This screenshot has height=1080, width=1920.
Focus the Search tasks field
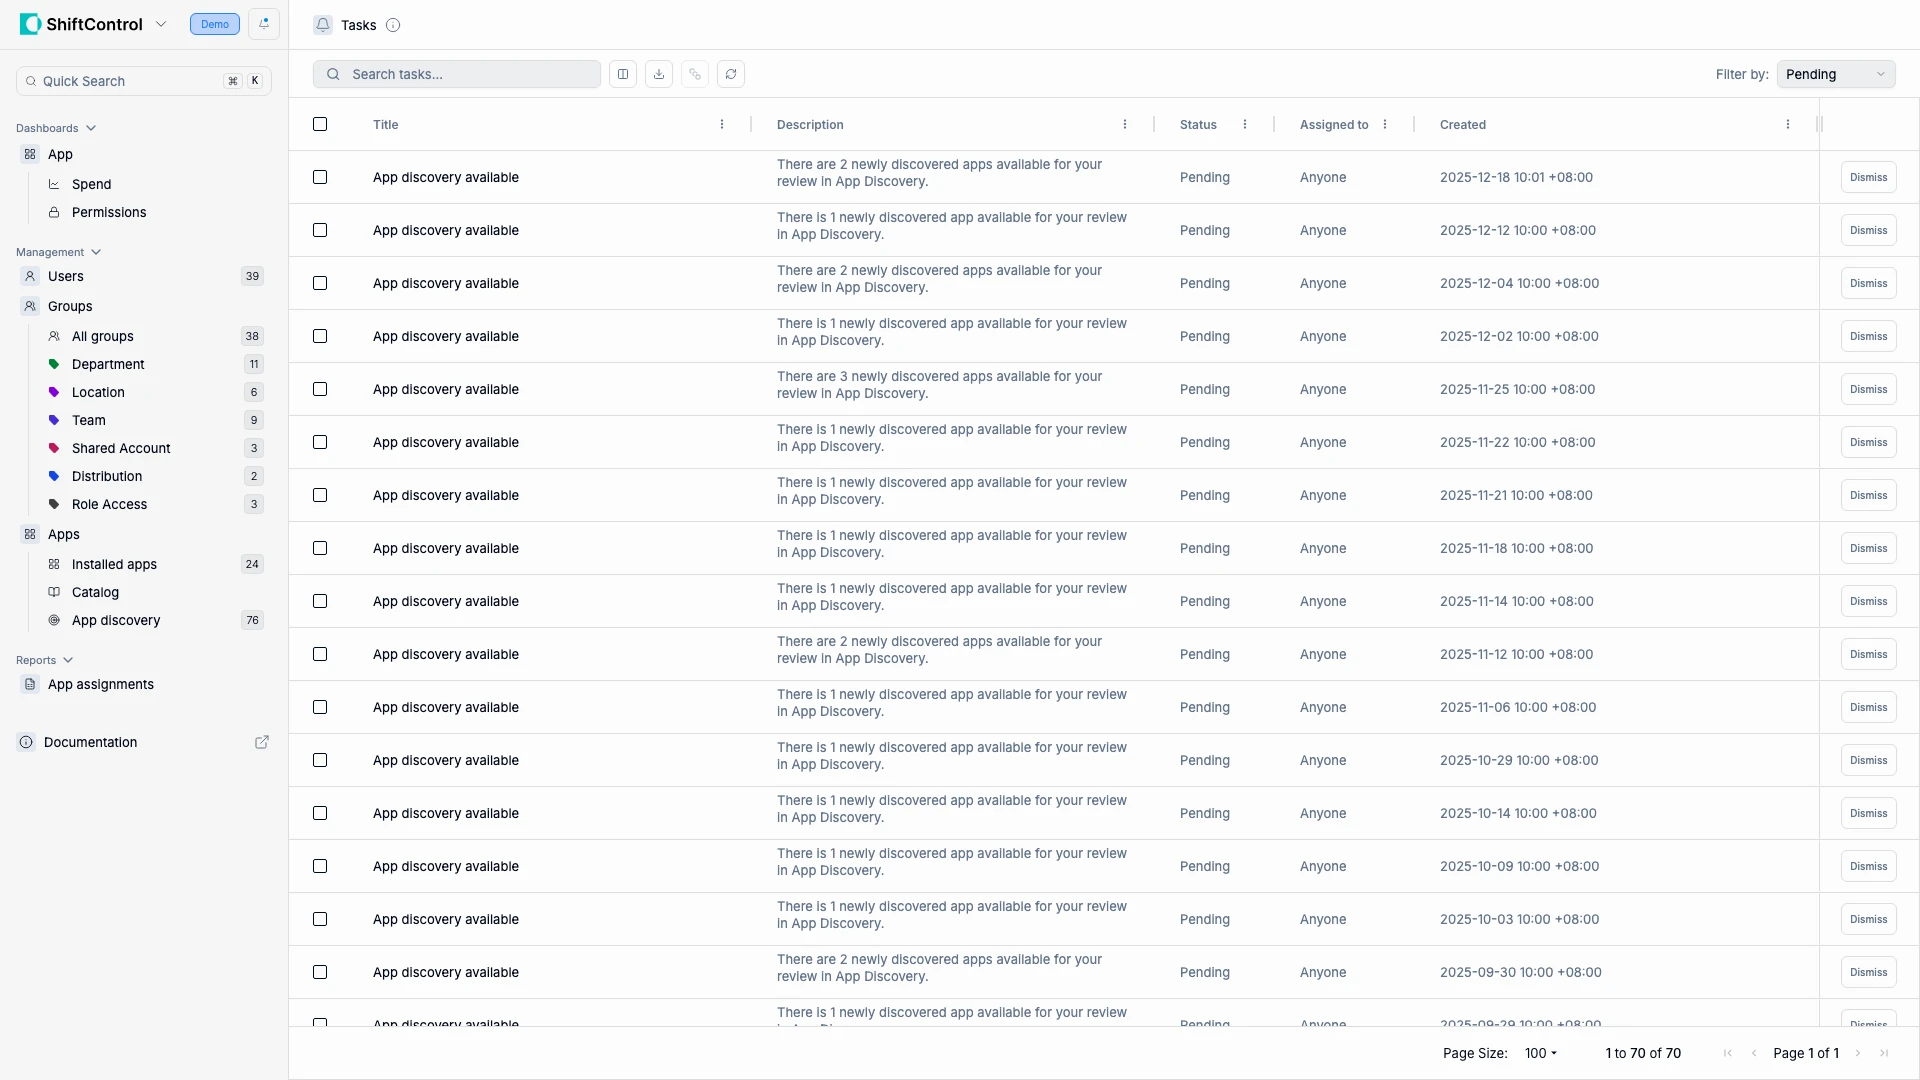pyautogui.click(x=457, y=74)
